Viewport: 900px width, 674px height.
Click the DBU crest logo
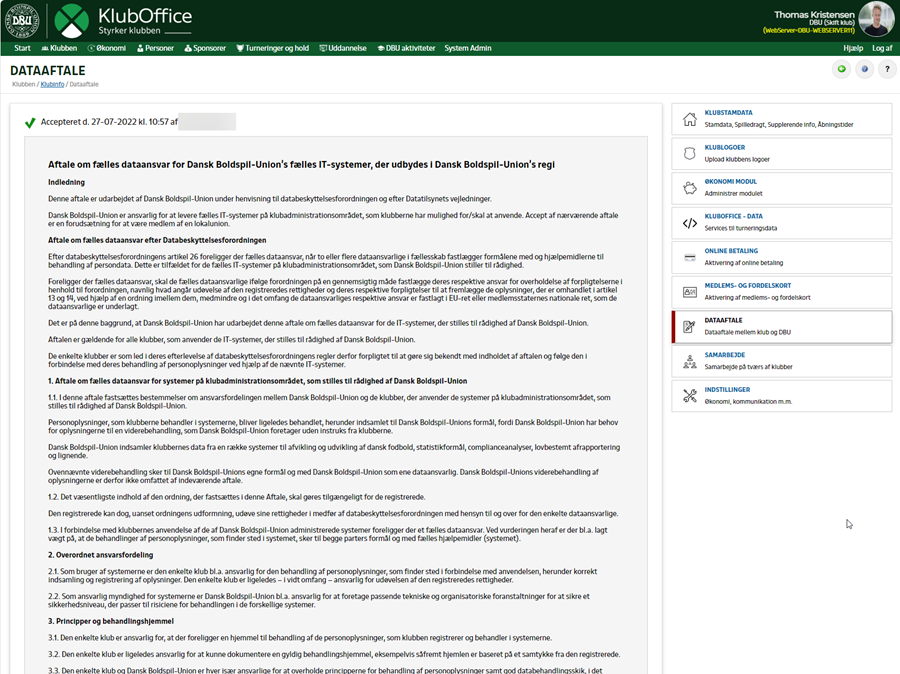tap(22, 20)
